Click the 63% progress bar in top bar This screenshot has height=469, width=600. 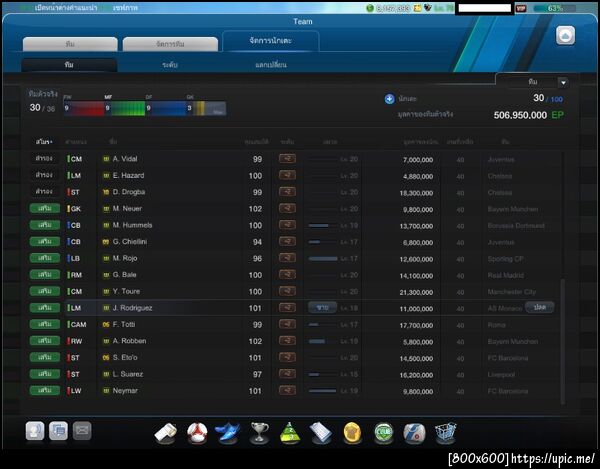[554, 8]
